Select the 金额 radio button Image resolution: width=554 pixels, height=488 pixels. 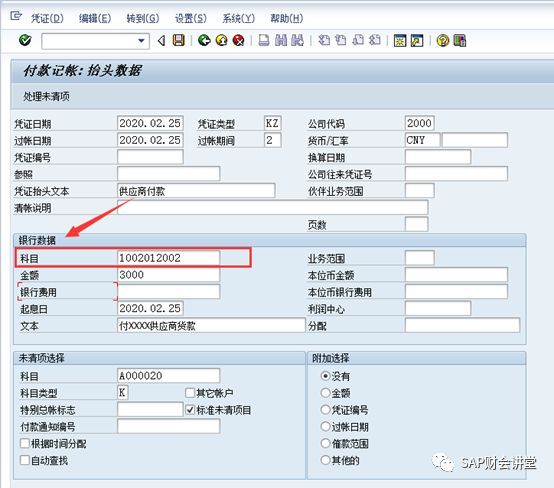(x=325, y=393)
